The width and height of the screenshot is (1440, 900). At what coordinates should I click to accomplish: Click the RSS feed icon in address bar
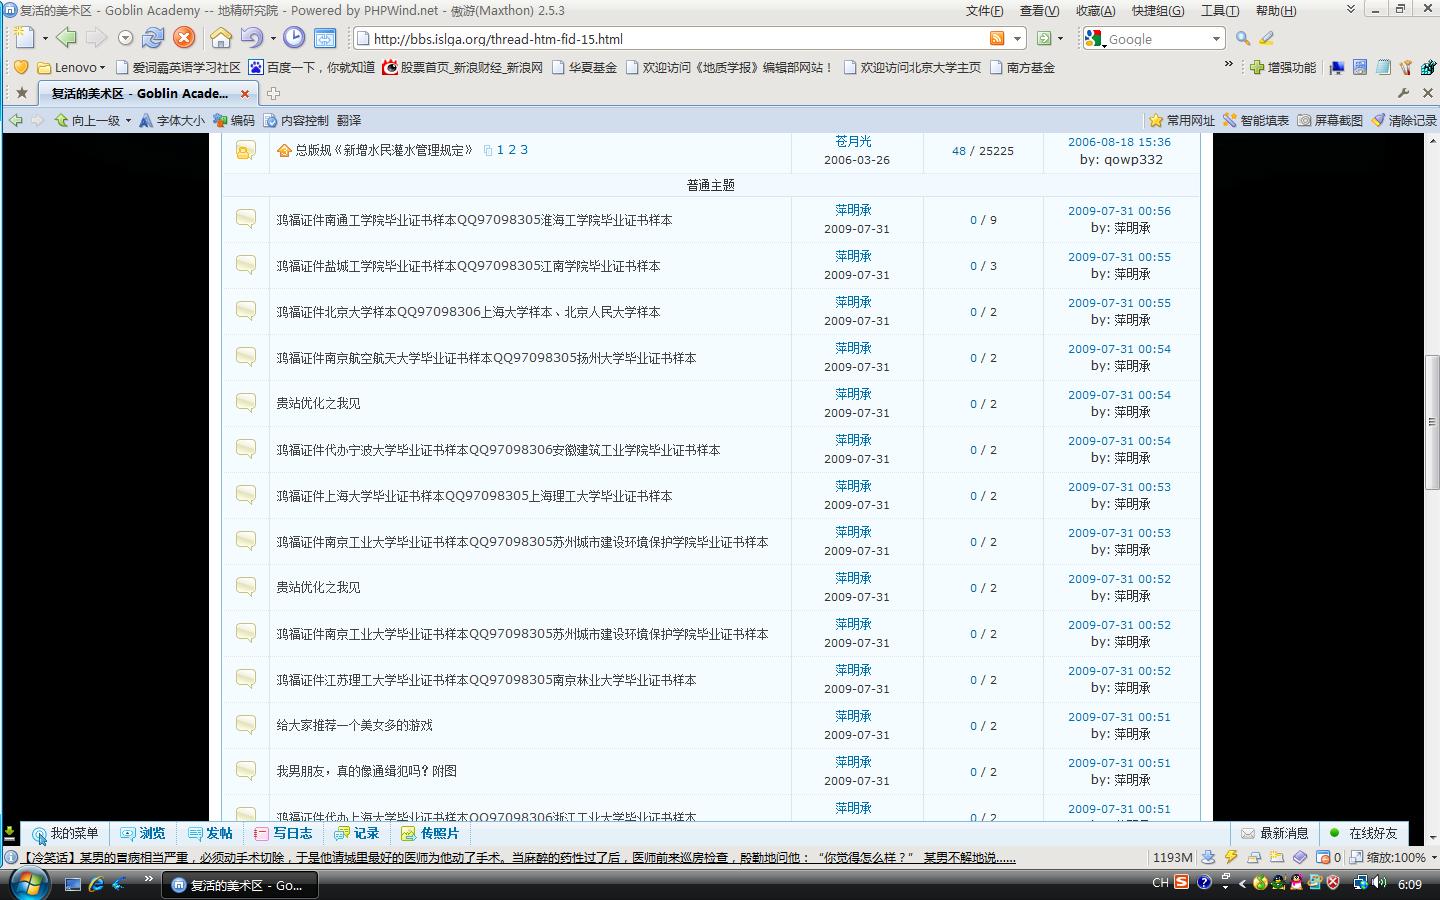click(x=997, y=38)
